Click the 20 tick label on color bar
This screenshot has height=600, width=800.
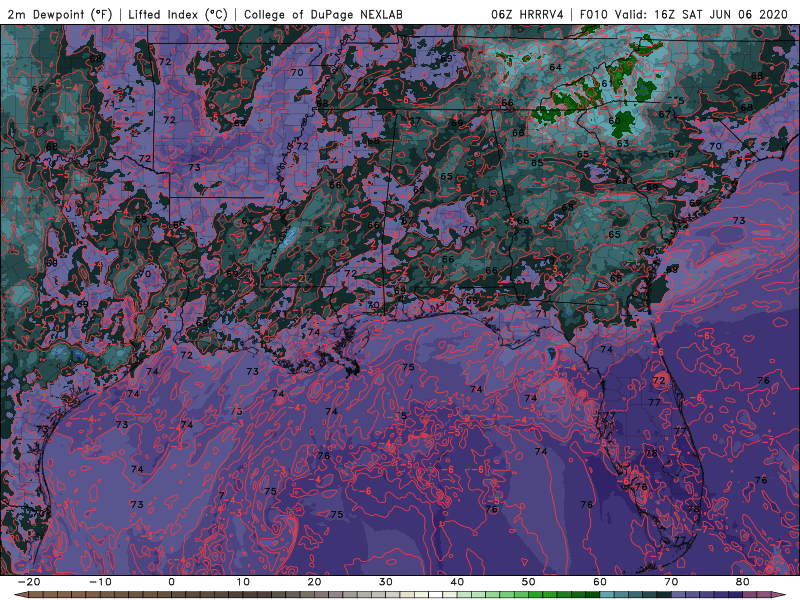314,582
